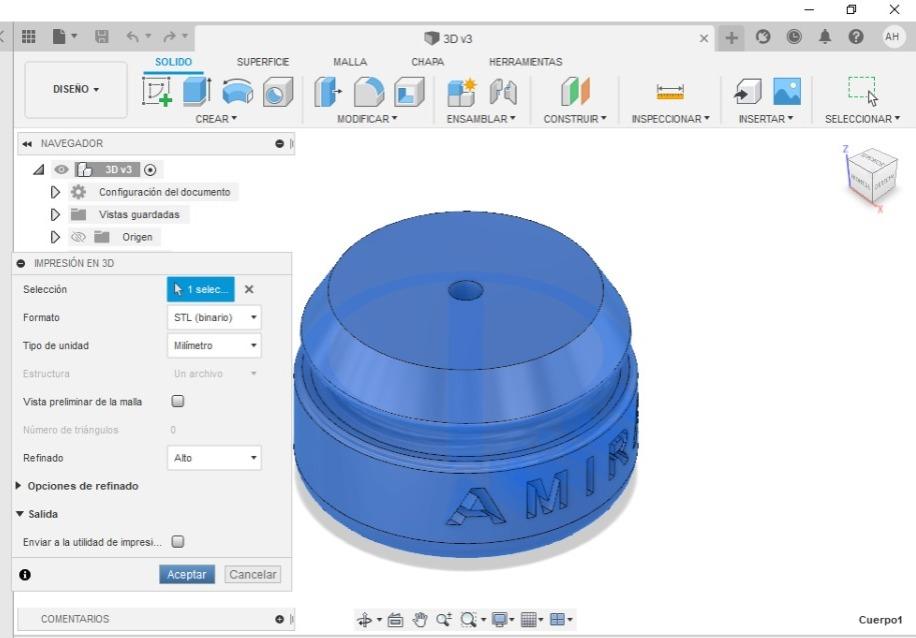Select the Shell tool
The image size is (916, 638).
pos(409,92)
